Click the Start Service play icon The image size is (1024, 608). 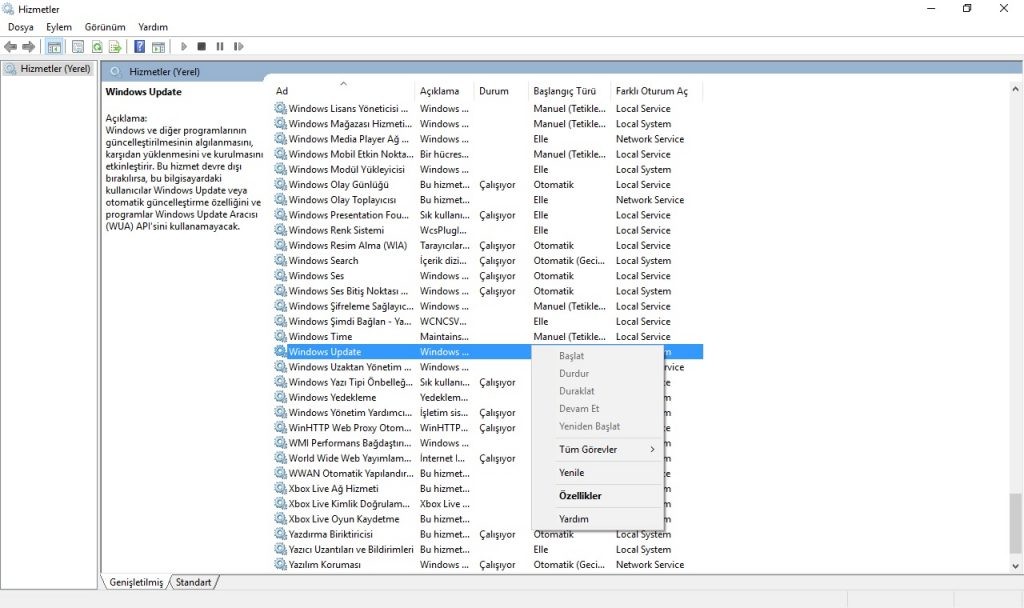coord(184,46)
